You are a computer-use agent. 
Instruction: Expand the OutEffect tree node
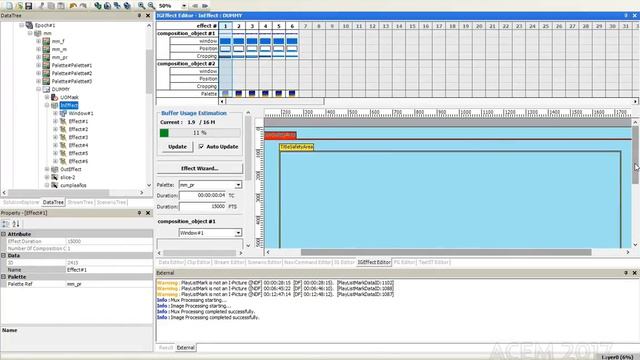click(47, 169)
